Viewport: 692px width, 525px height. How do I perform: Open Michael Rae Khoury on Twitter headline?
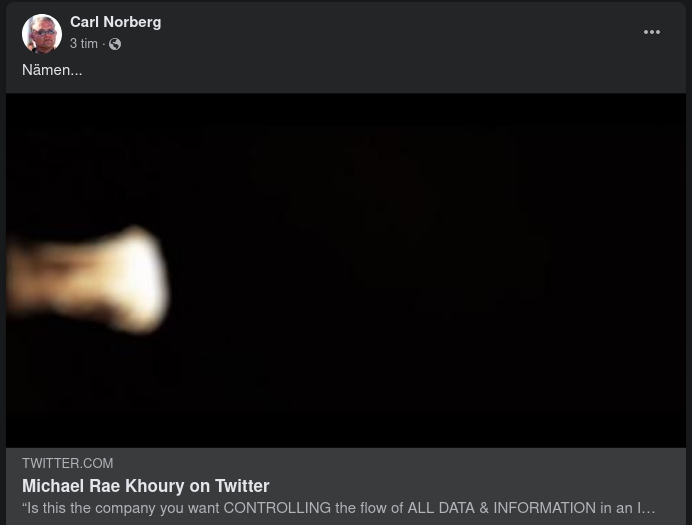[x=146, y=486]
